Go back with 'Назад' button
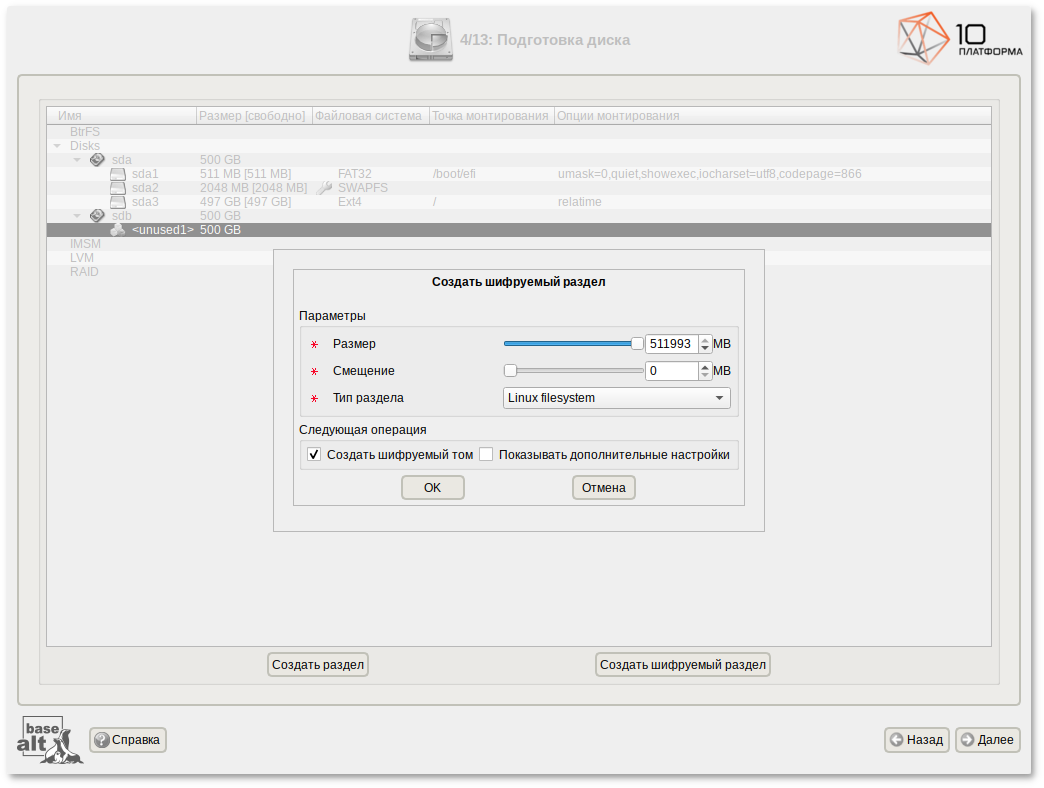The height and width of the screenshot is (788, 1044). [x=917, y=740]
